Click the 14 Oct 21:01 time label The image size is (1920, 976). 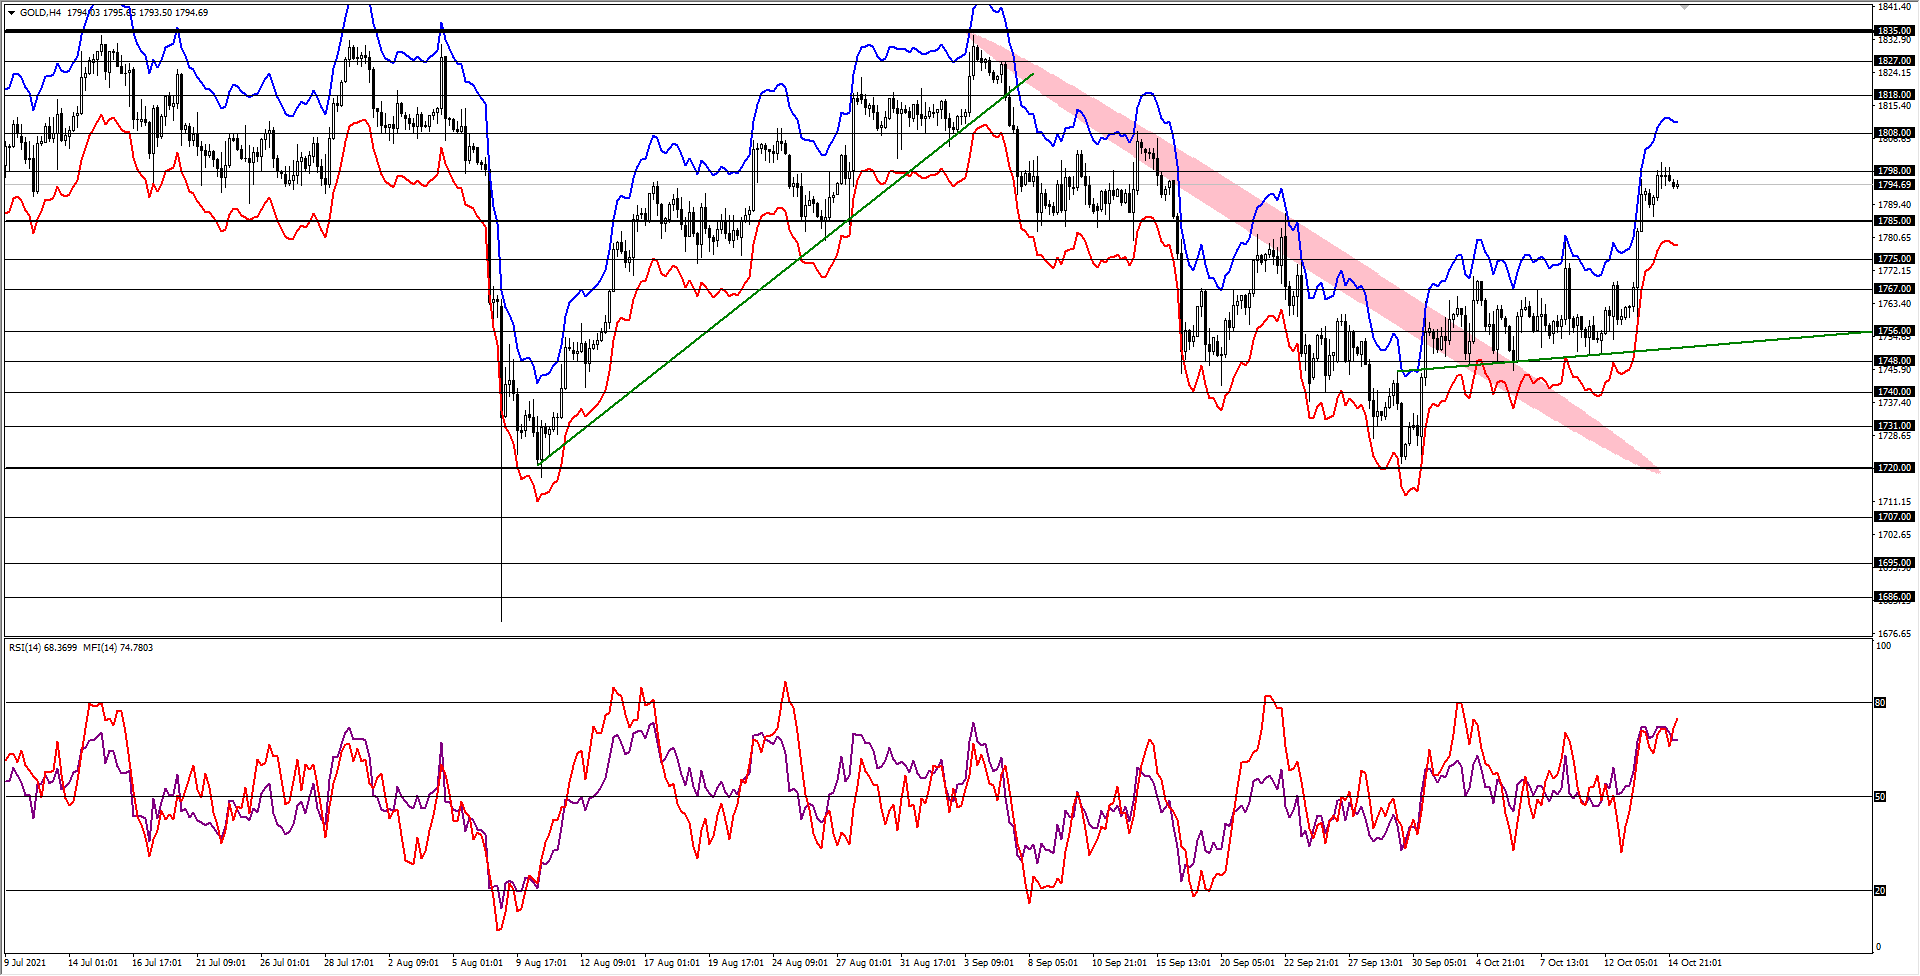[x=1695, y=963]
